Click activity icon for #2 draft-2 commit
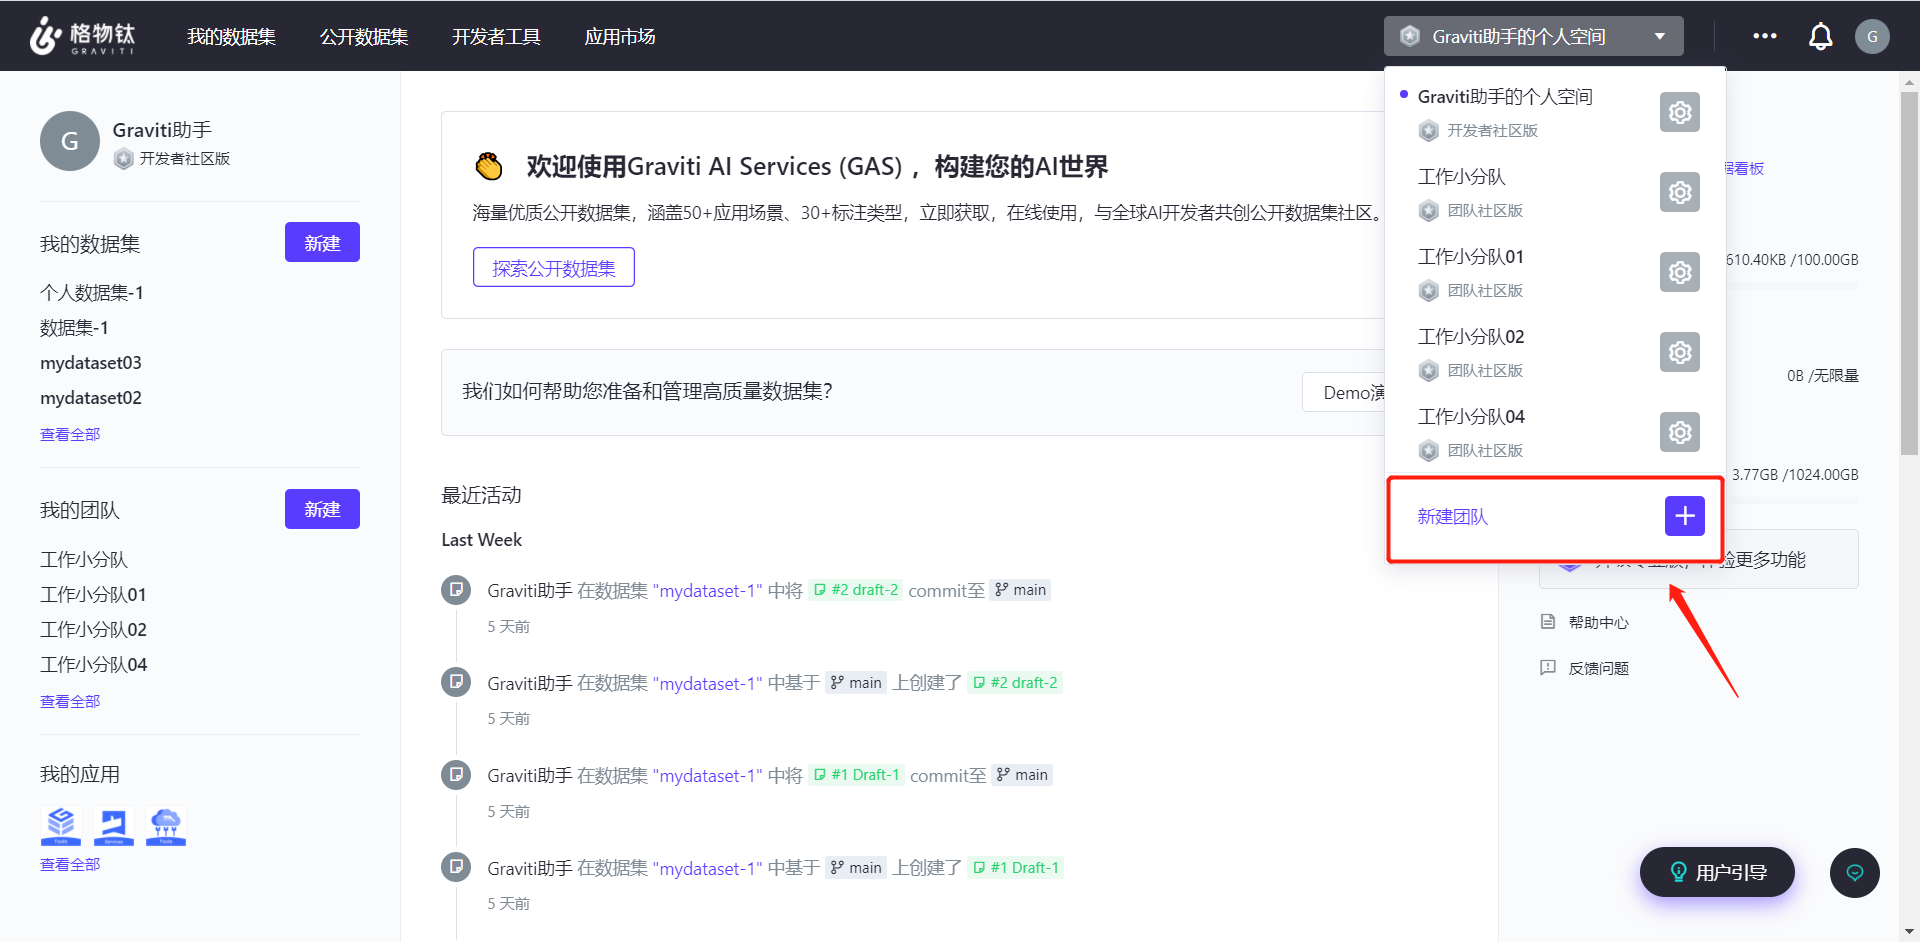This screenshot has height=942, width=1920. coord(456,590)
